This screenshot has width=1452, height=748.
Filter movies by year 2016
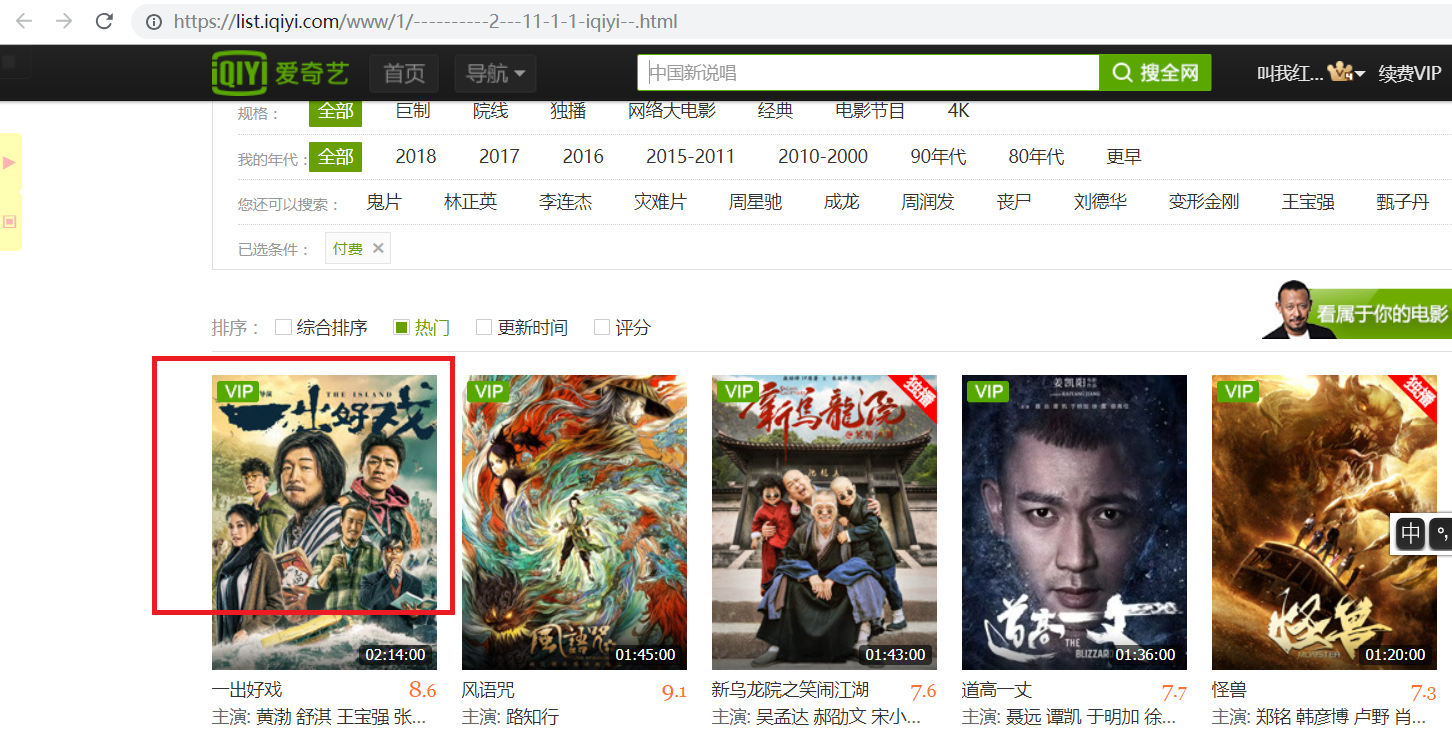583,157
